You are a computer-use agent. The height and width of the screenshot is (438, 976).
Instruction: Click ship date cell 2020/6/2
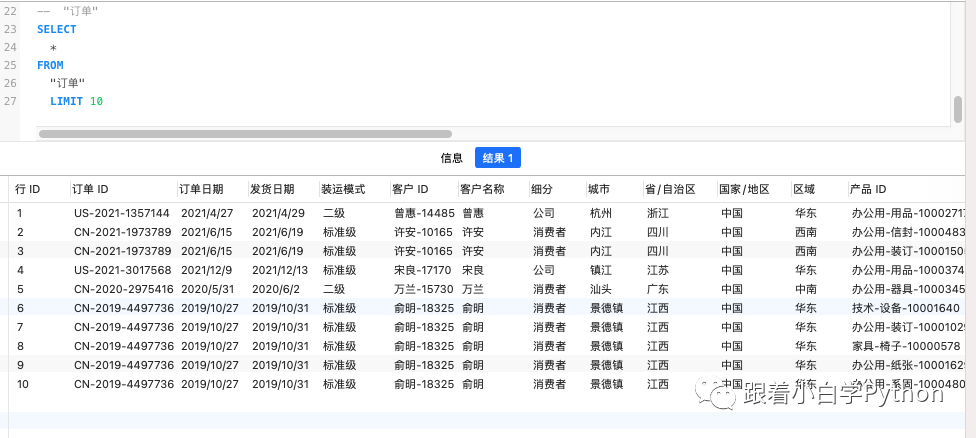coord(276,289)
